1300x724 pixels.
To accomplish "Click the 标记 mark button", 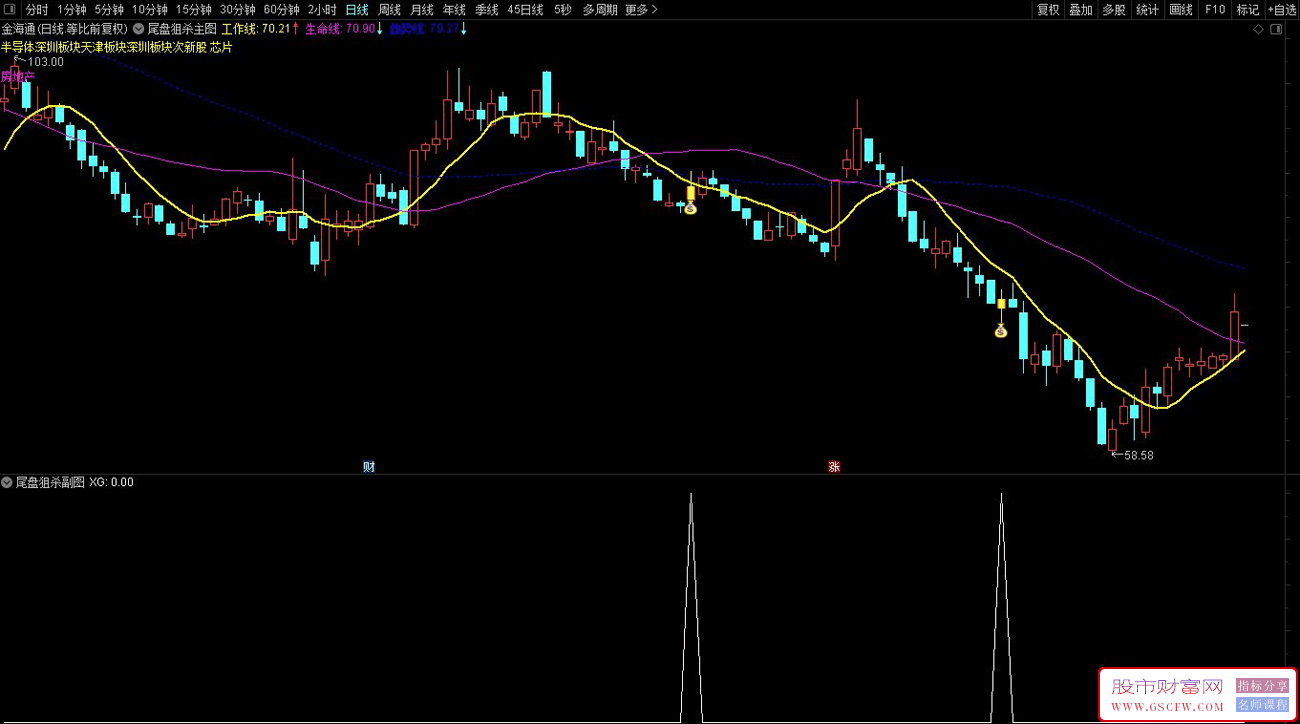I will pyautogui.click(x=1248, y=10).
